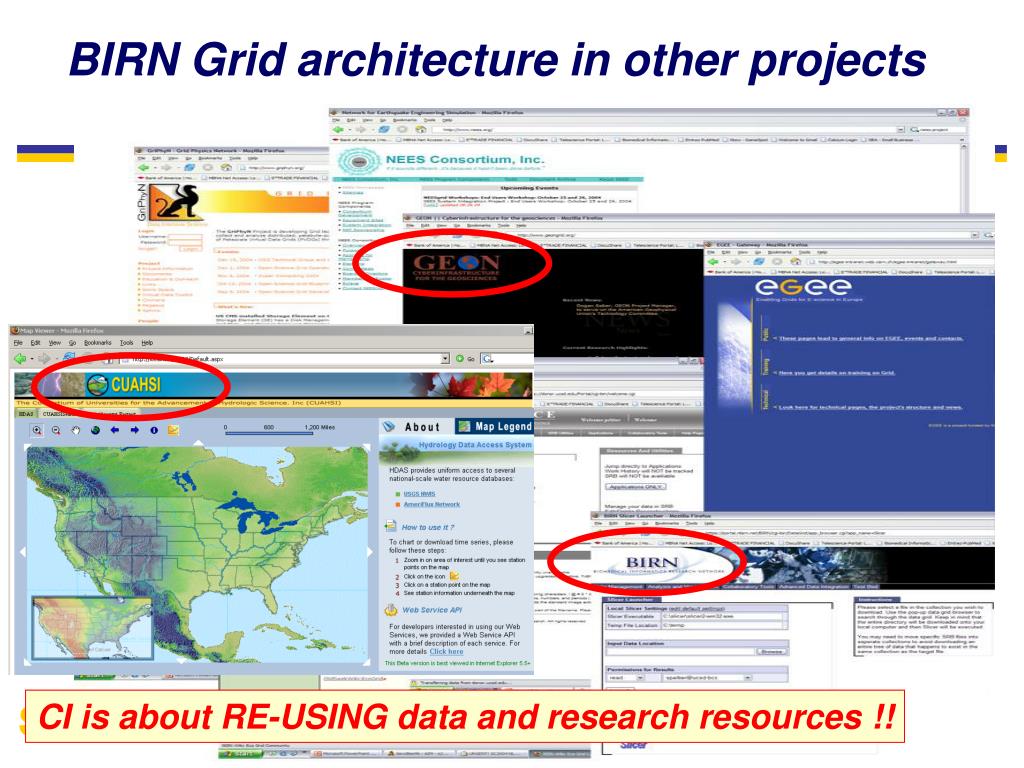Click Reload icon in Map Viewer Firefox toolbar
The height and width of the screenshot is (768, 1024).
[68, 357]
